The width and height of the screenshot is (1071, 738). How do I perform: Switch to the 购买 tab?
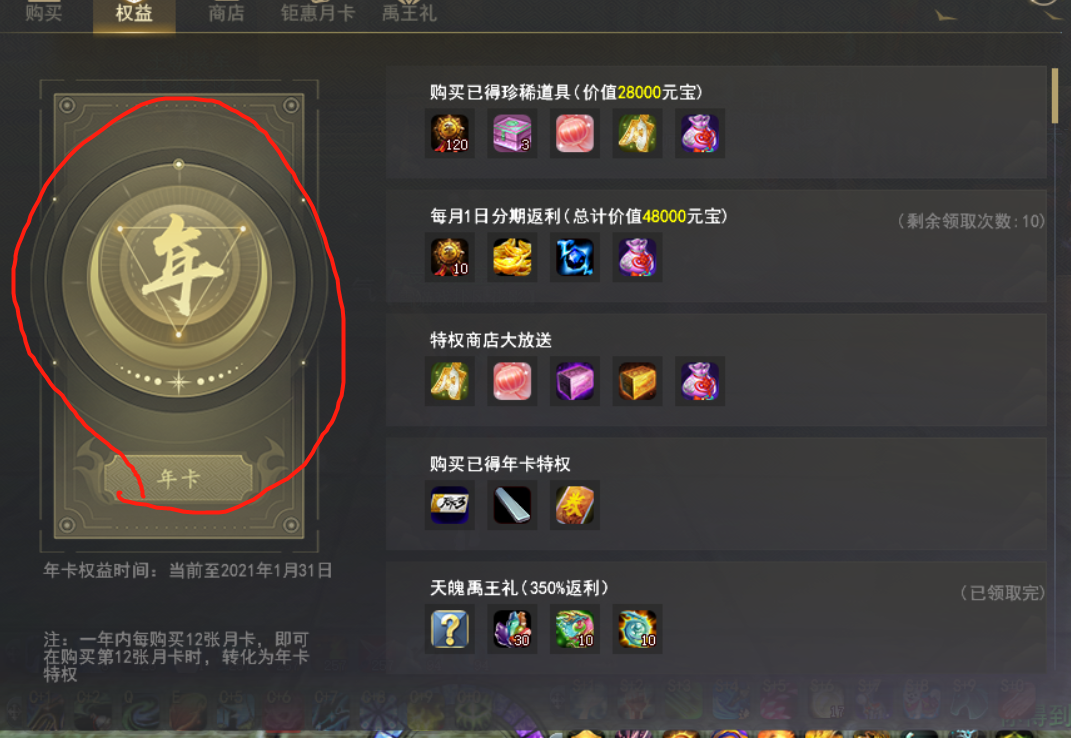(x=44, y=13)
